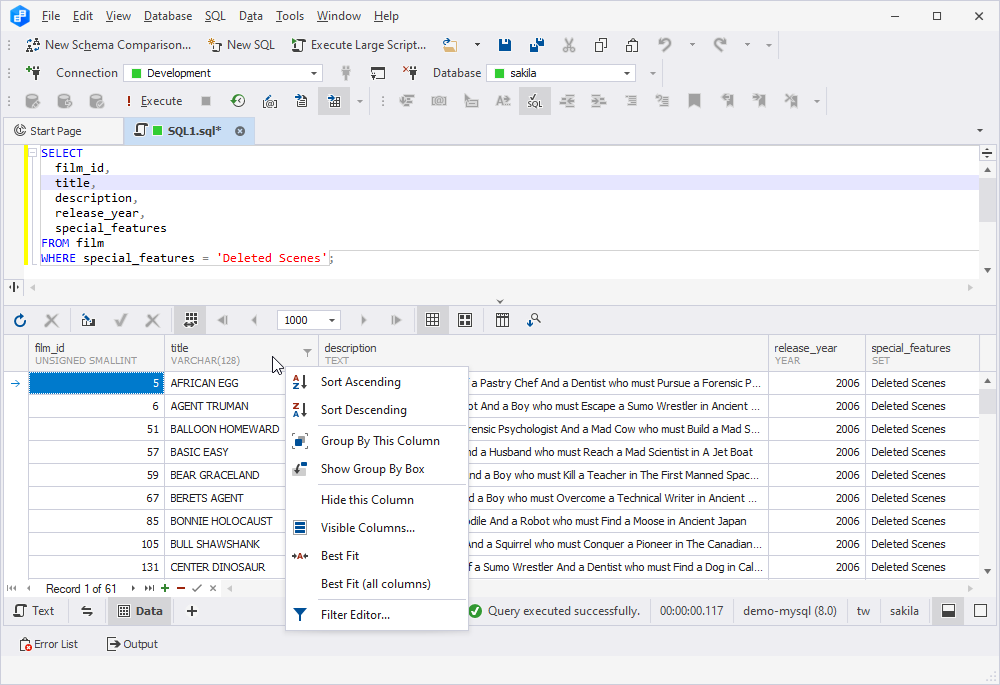
Task: Click Execute Large Script button
Action: pyautogui.click(x=358, y=45)
